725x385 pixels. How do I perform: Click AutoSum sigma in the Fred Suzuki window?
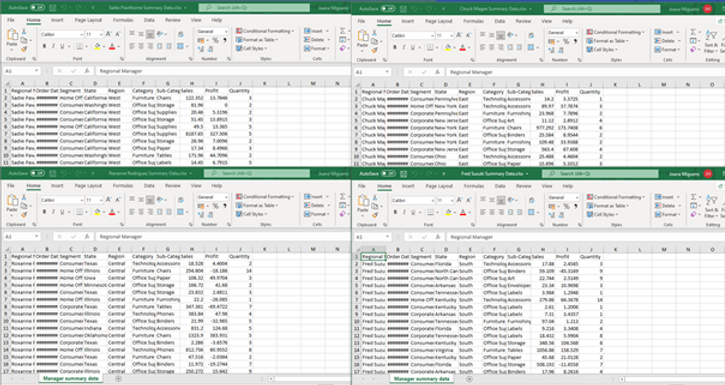coord(693,196)
